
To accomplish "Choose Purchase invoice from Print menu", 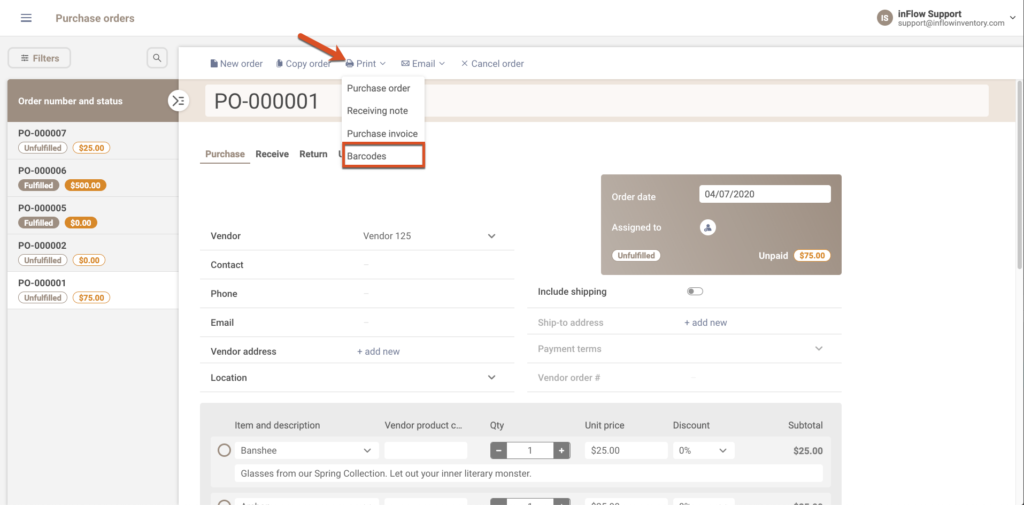I will (383, 133).
